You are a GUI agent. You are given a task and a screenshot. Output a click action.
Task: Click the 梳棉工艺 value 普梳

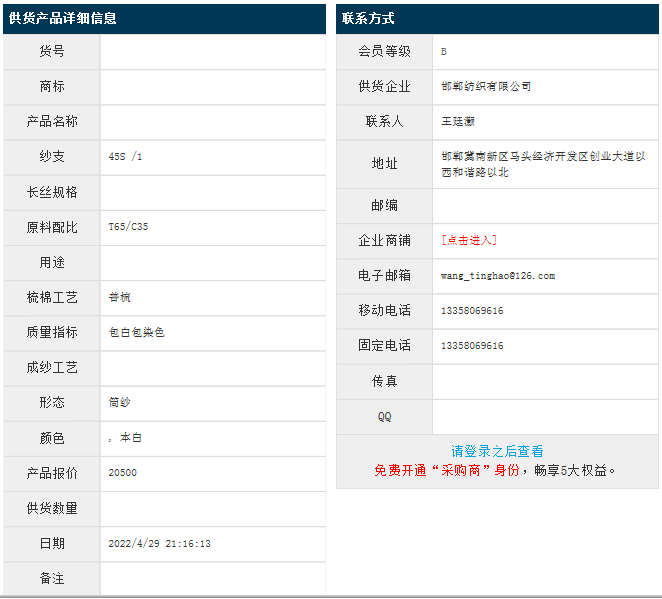pos(120,297)
